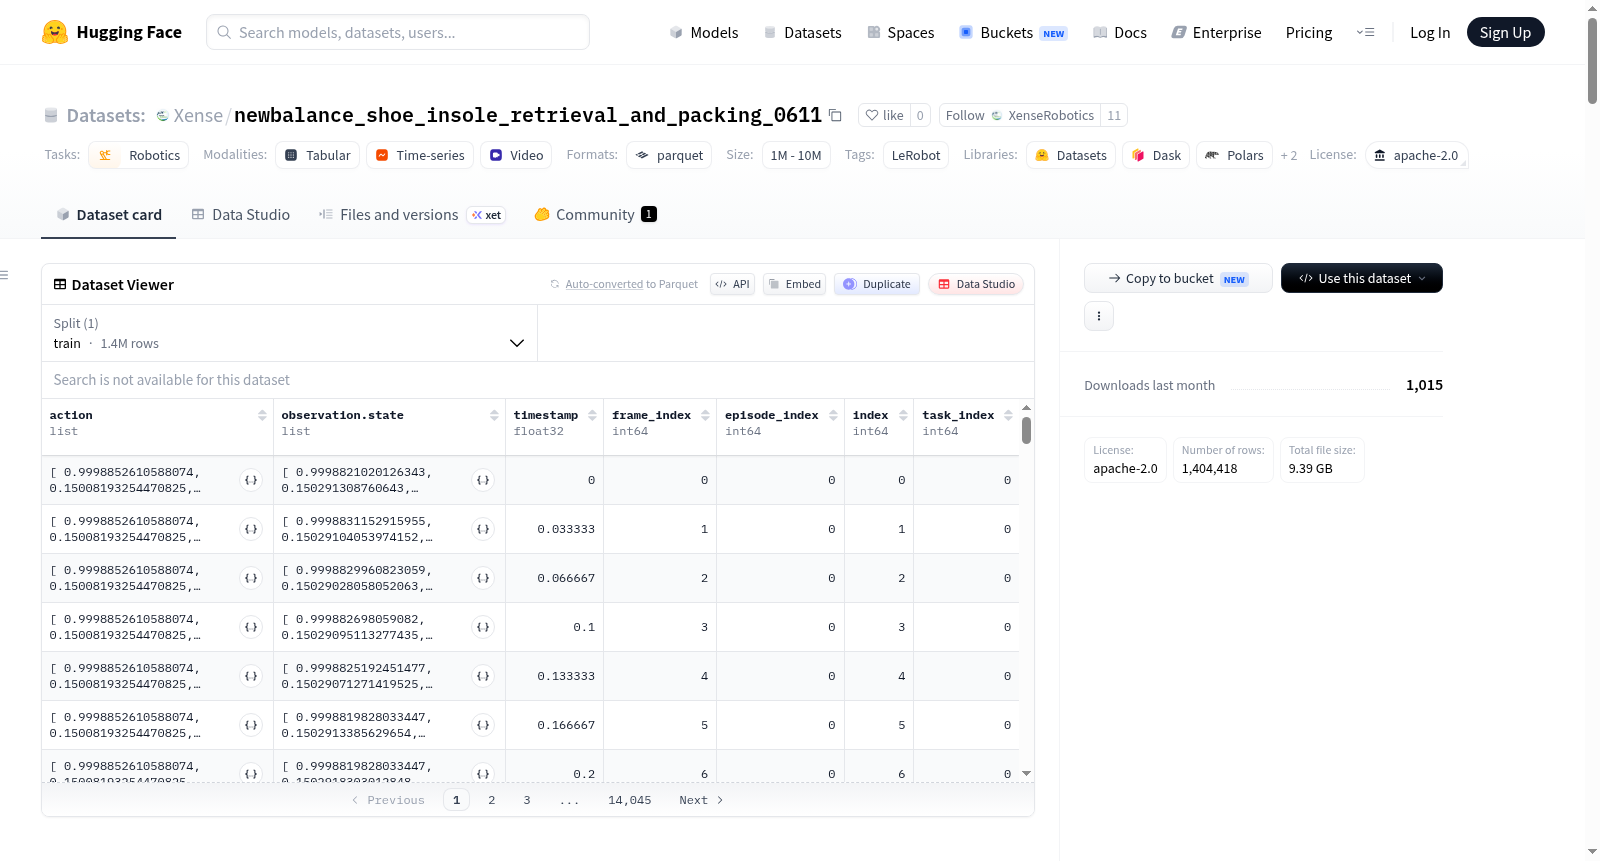The height and width of the screenshot is (861, 1600).
Task: Open the left sidebar menu icon
Action: [x=4, y=275]
